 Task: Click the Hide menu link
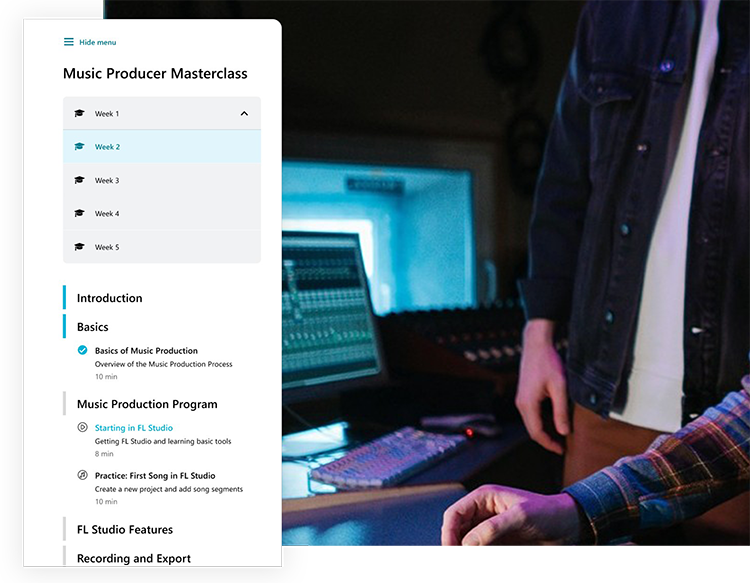[98, 42]
